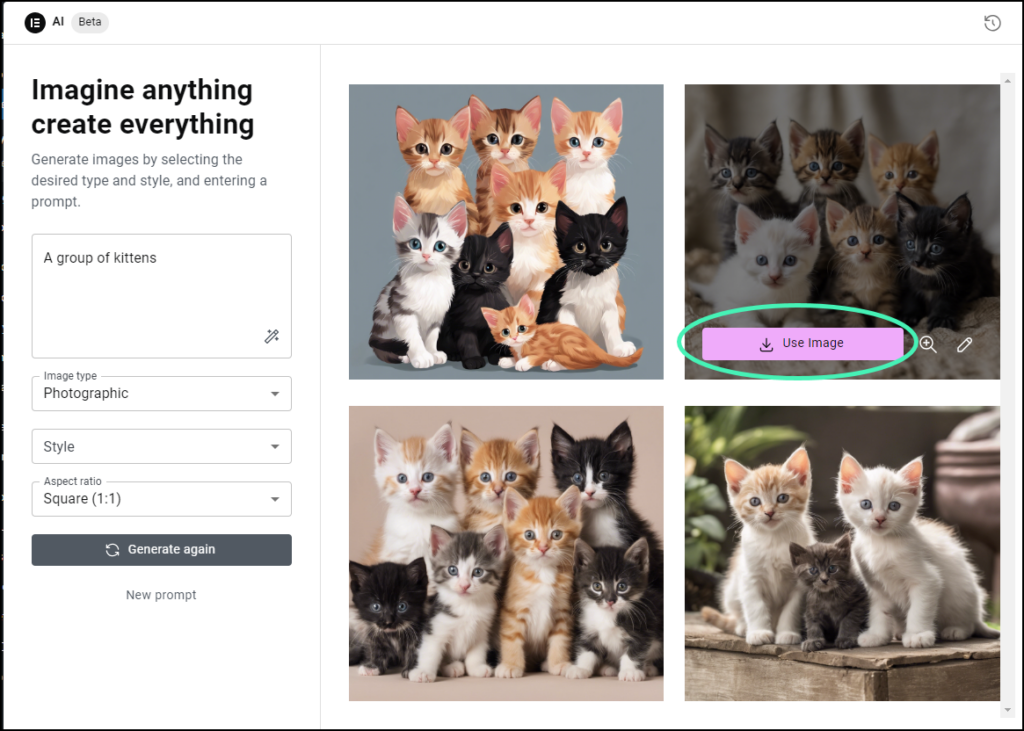Open the Style dropdown
Screen dimensions: 1024x731
[161, 446]
